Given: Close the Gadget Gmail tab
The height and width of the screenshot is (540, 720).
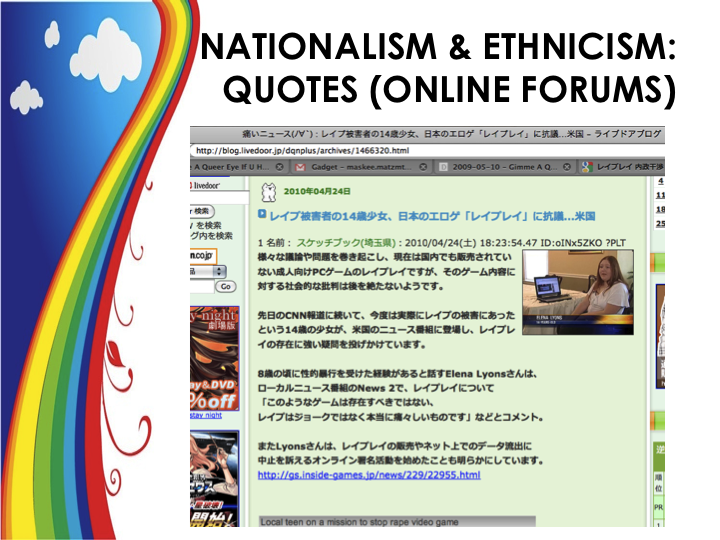Looking at the screenshot, I should (x=423, y=167).
